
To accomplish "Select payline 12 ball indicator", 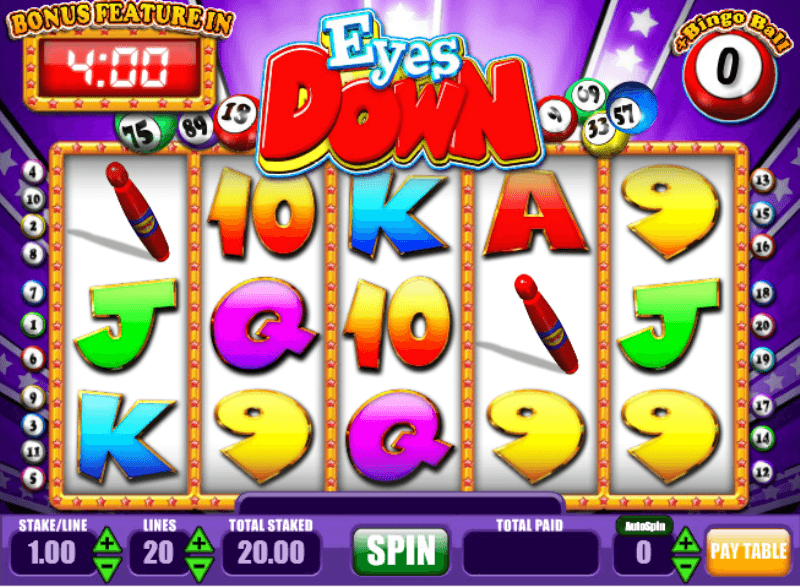I will pos(762,472).
